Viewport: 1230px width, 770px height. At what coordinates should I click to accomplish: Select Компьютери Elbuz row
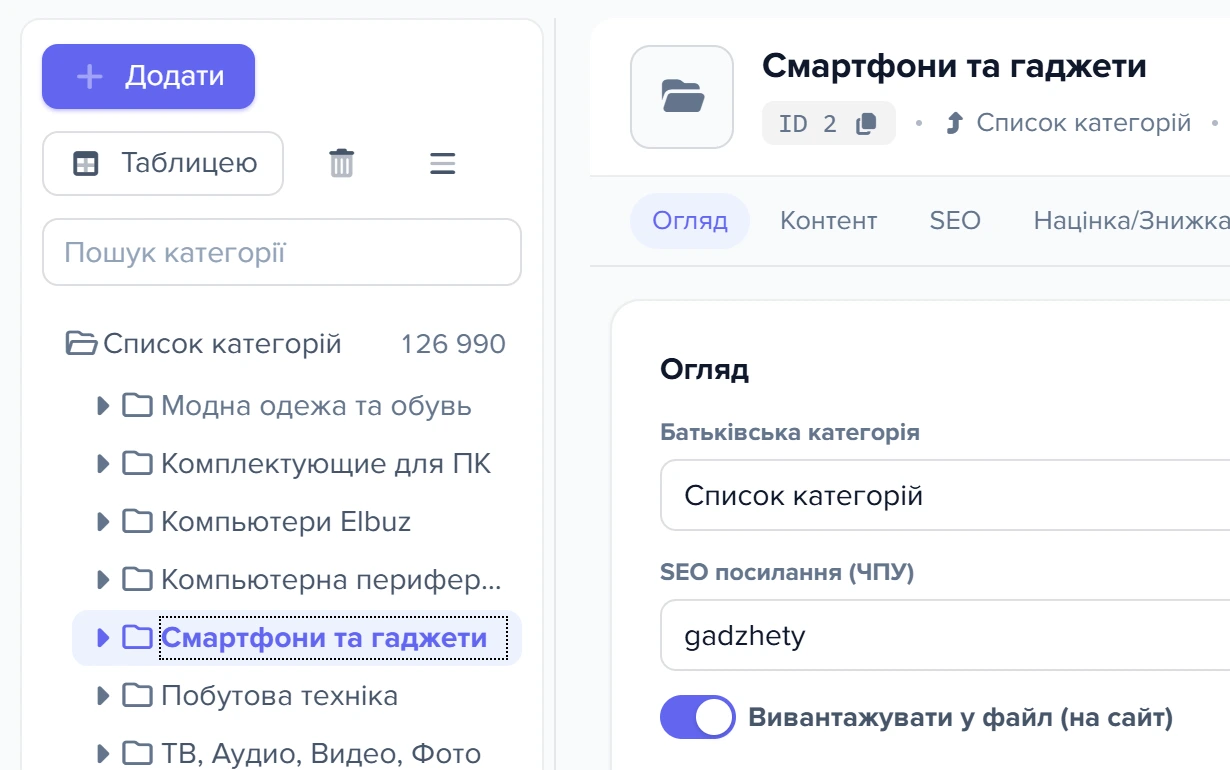point(286,522)
